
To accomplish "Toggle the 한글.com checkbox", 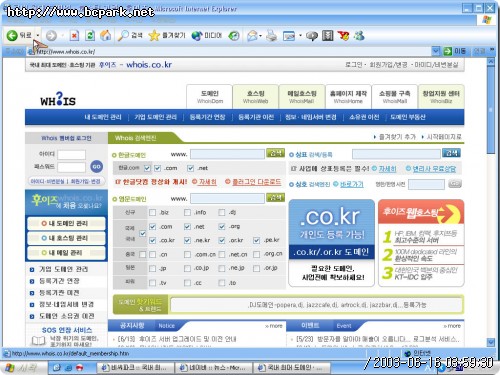I will [147, 168].
